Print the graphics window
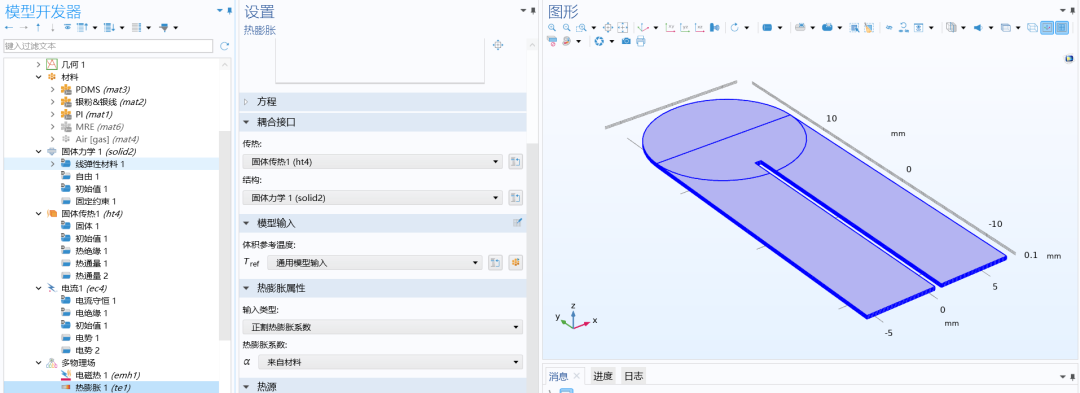1080x393 pixels. point(641,41)
